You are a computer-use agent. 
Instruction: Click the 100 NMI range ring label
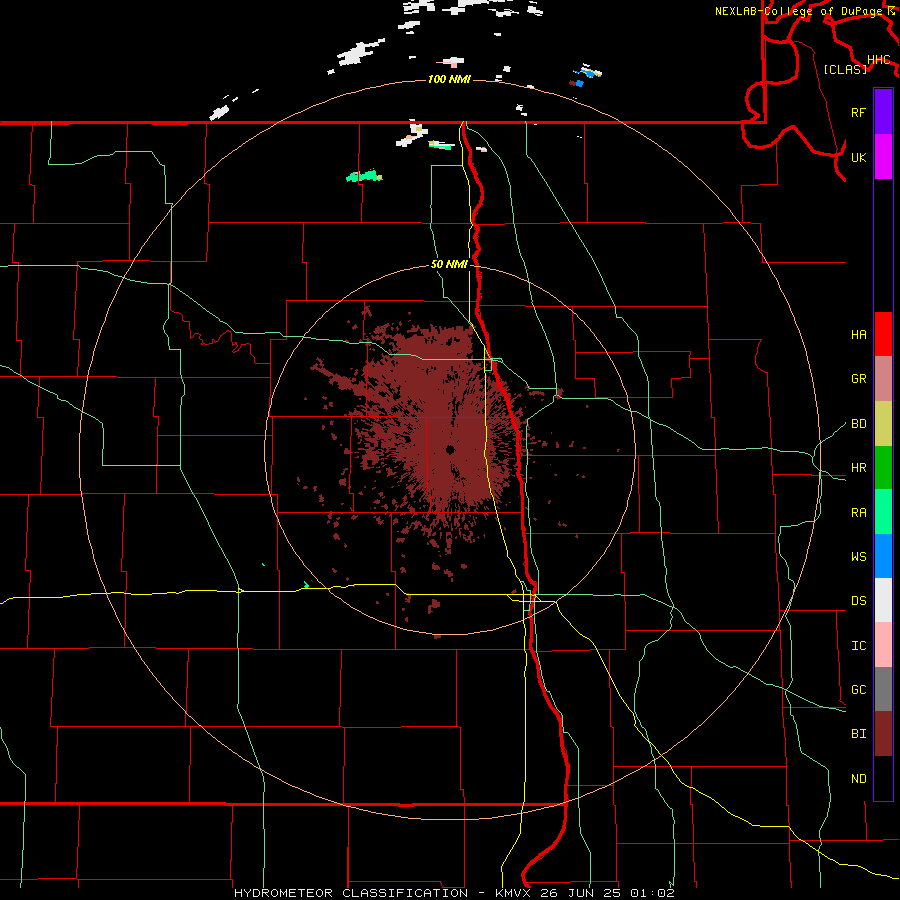[x=449, y=79]
